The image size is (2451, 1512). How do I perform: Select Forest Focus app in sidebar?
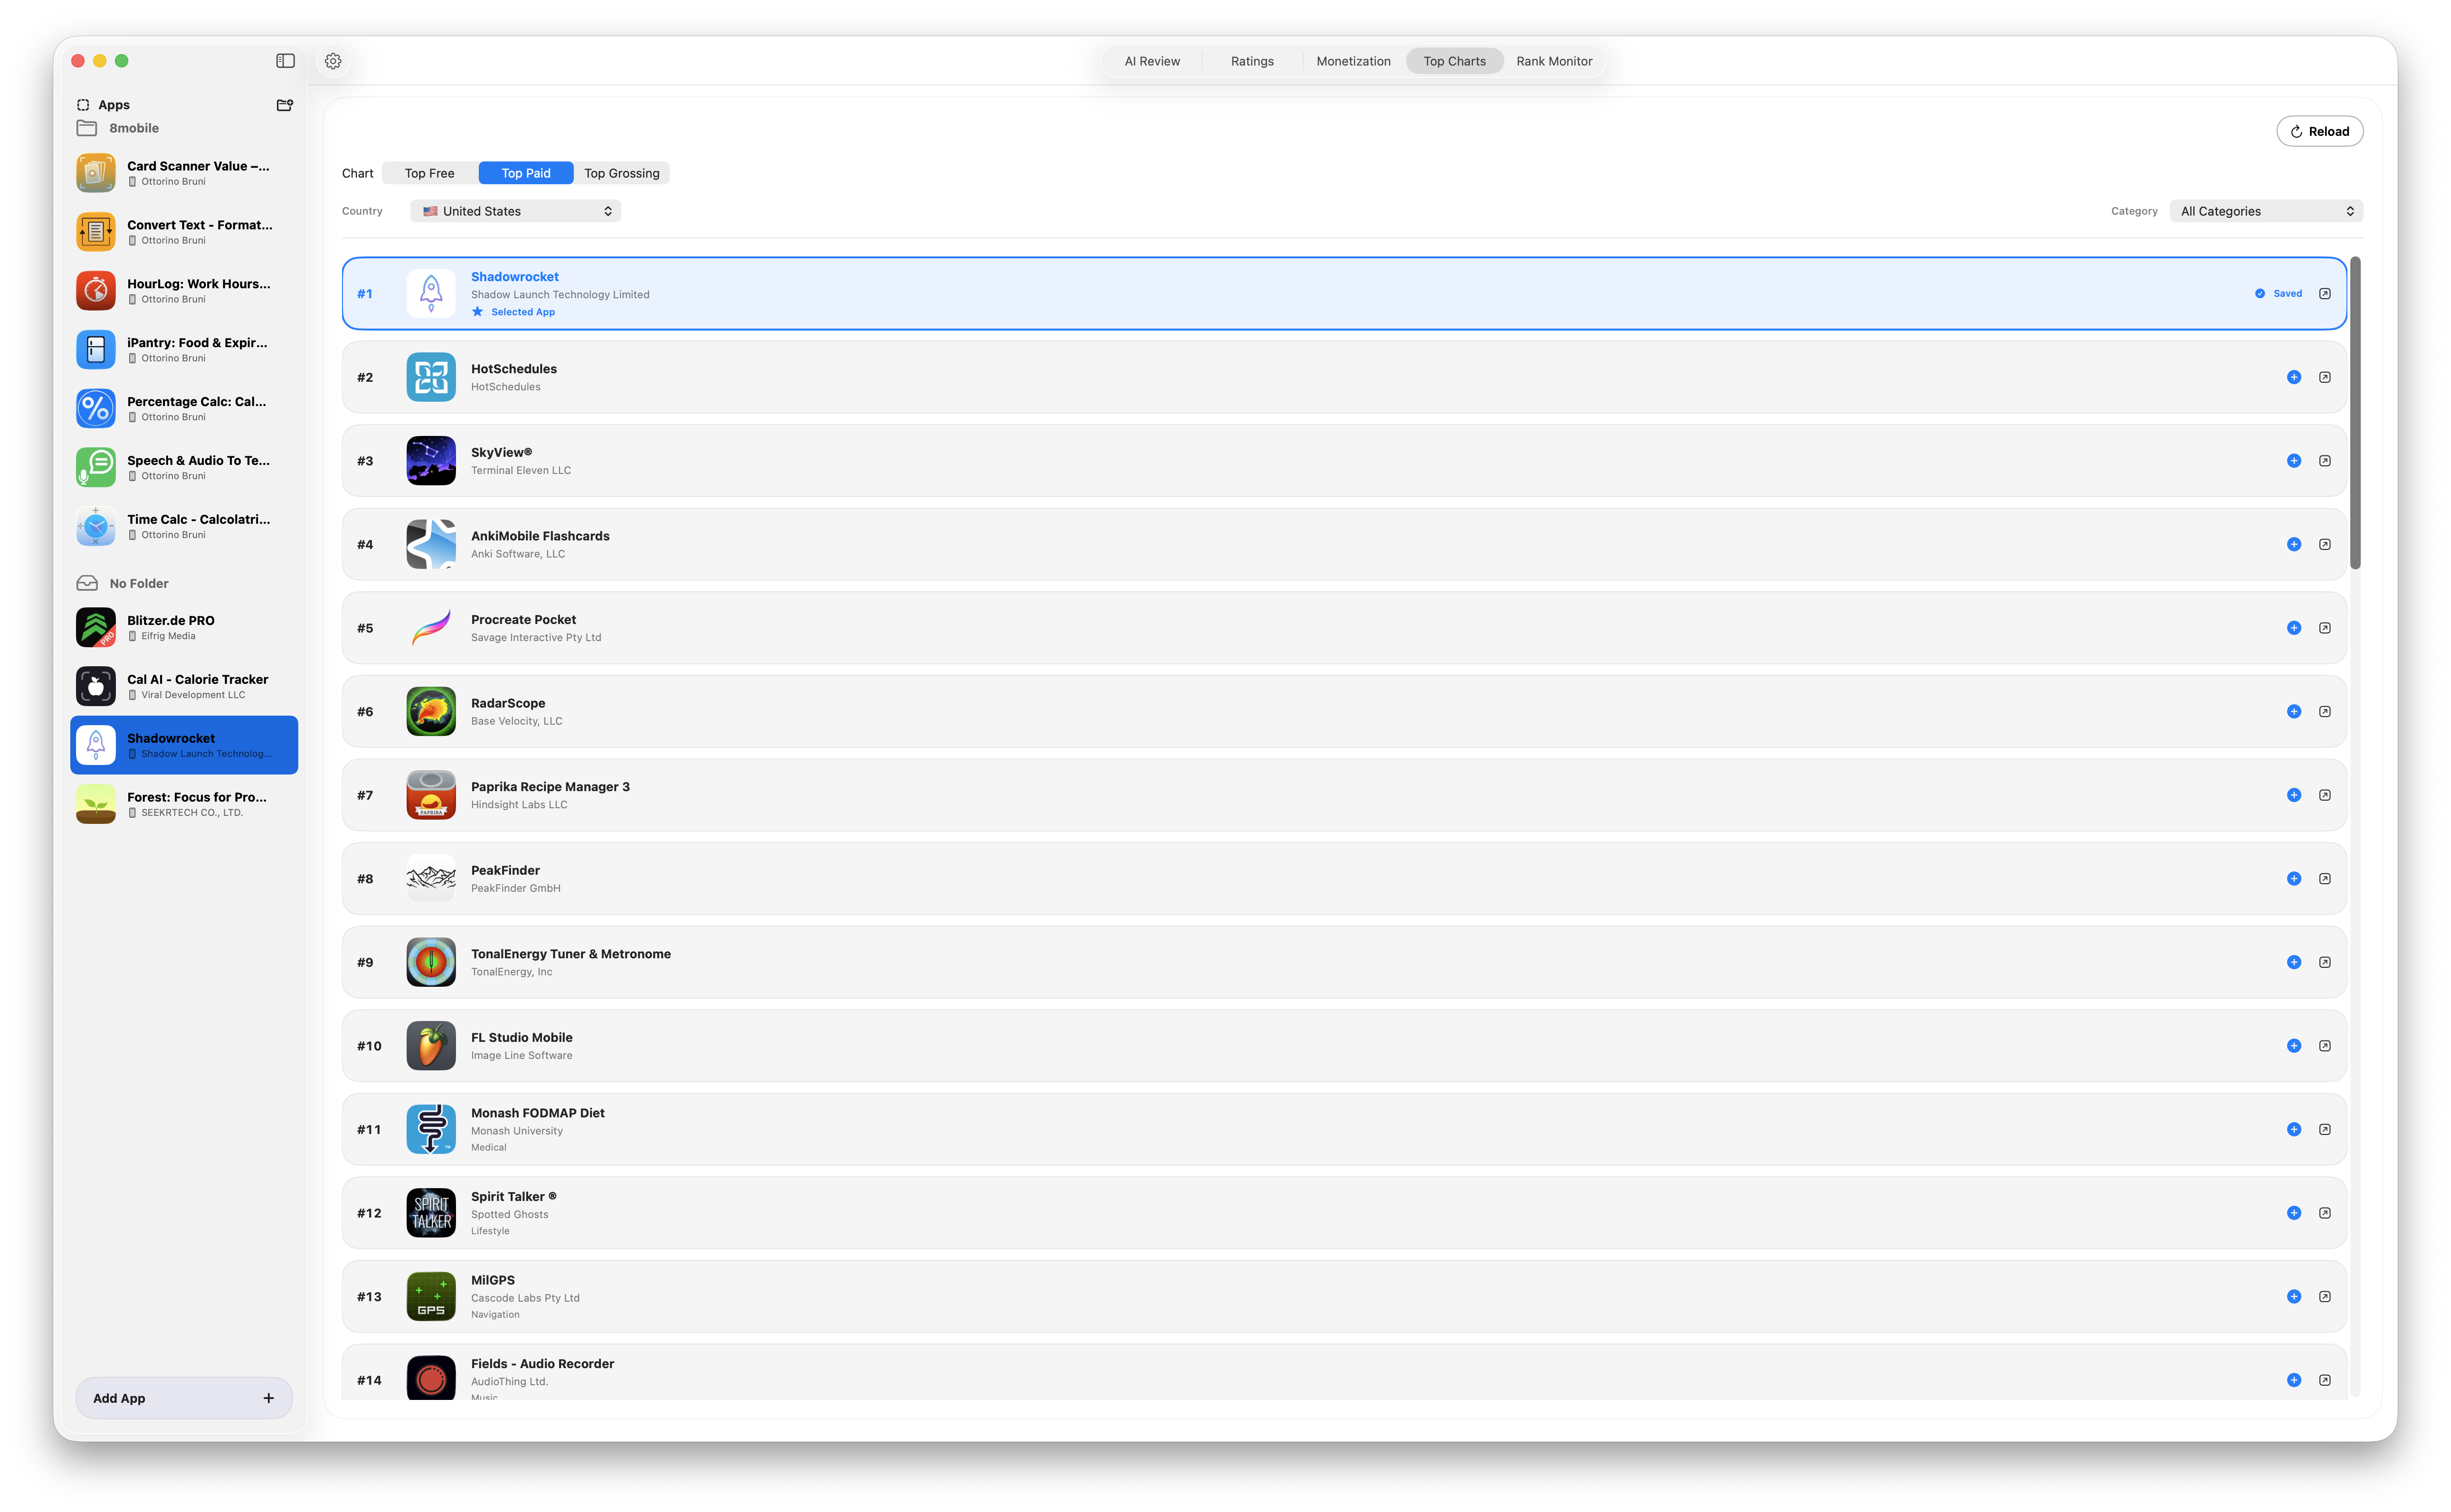184,804
